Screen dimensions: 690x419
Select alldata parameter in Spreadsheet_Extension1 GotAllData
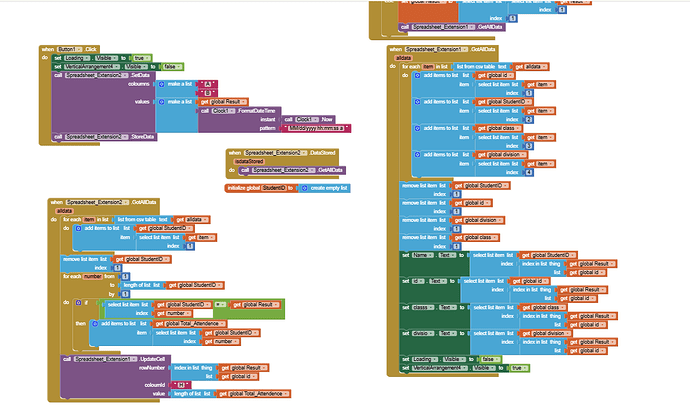point(403,58)
